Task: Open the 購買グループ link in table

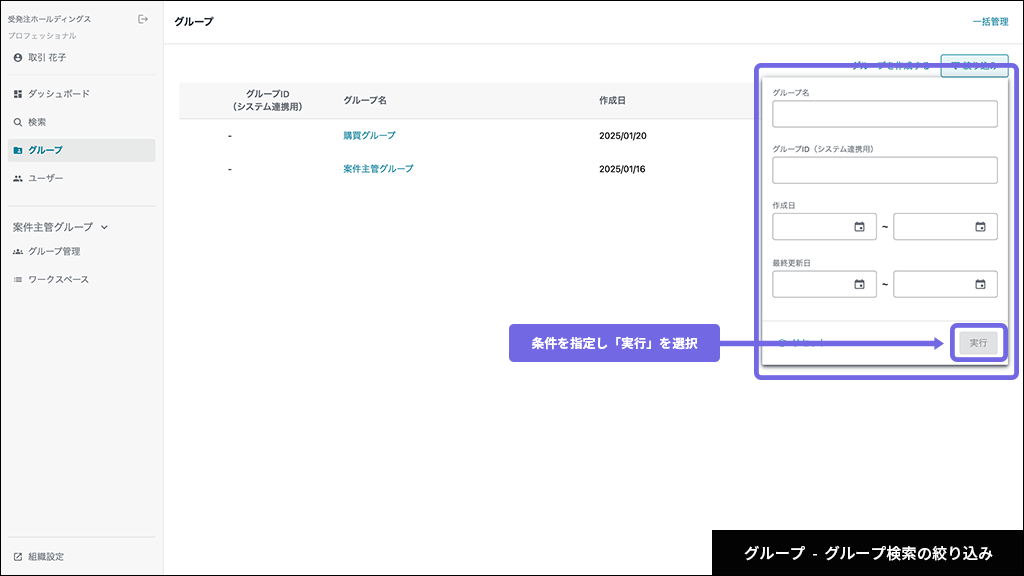Action: (370, 135)
